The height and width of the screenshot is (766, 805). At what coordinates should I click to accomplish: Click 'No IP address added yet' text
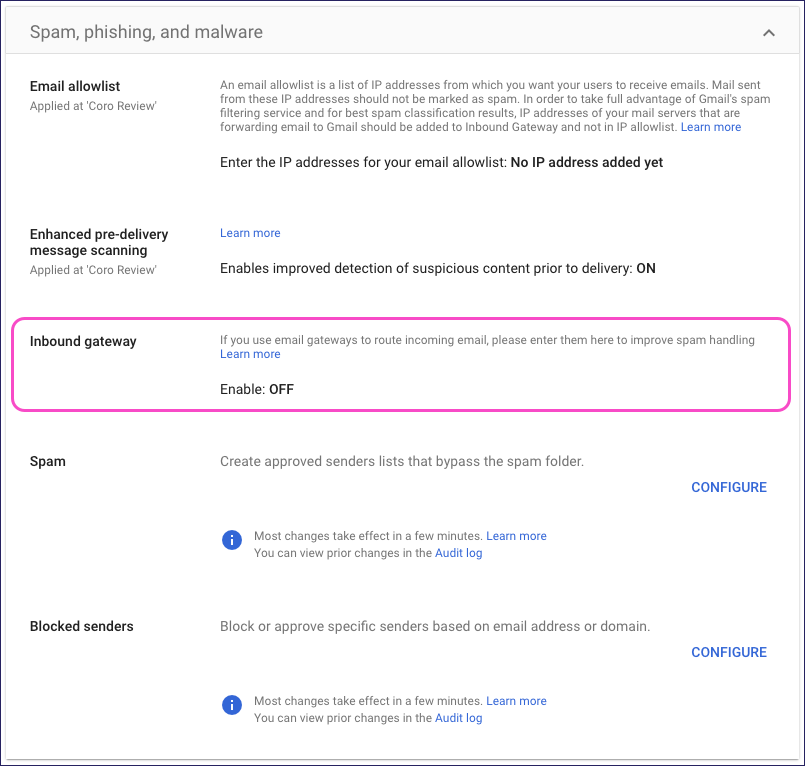pos(586,162)
